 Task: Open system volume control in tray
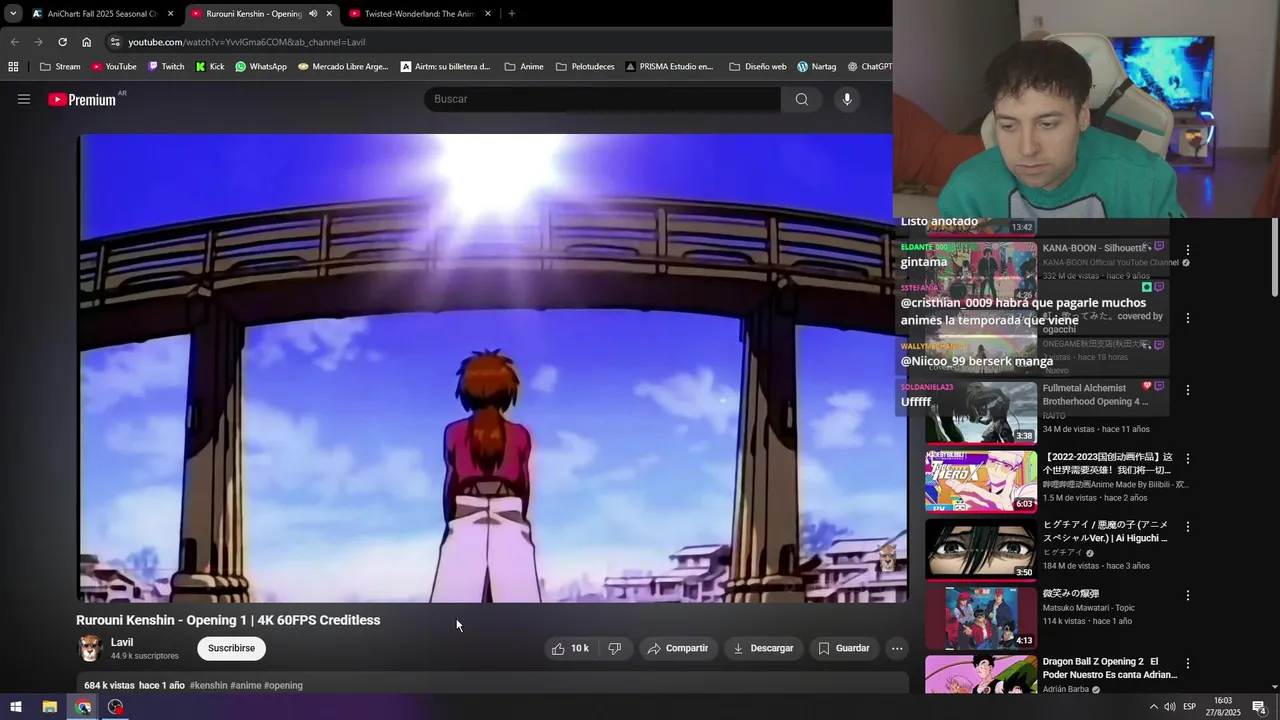pyautogui.click(x=1169, y=707)
